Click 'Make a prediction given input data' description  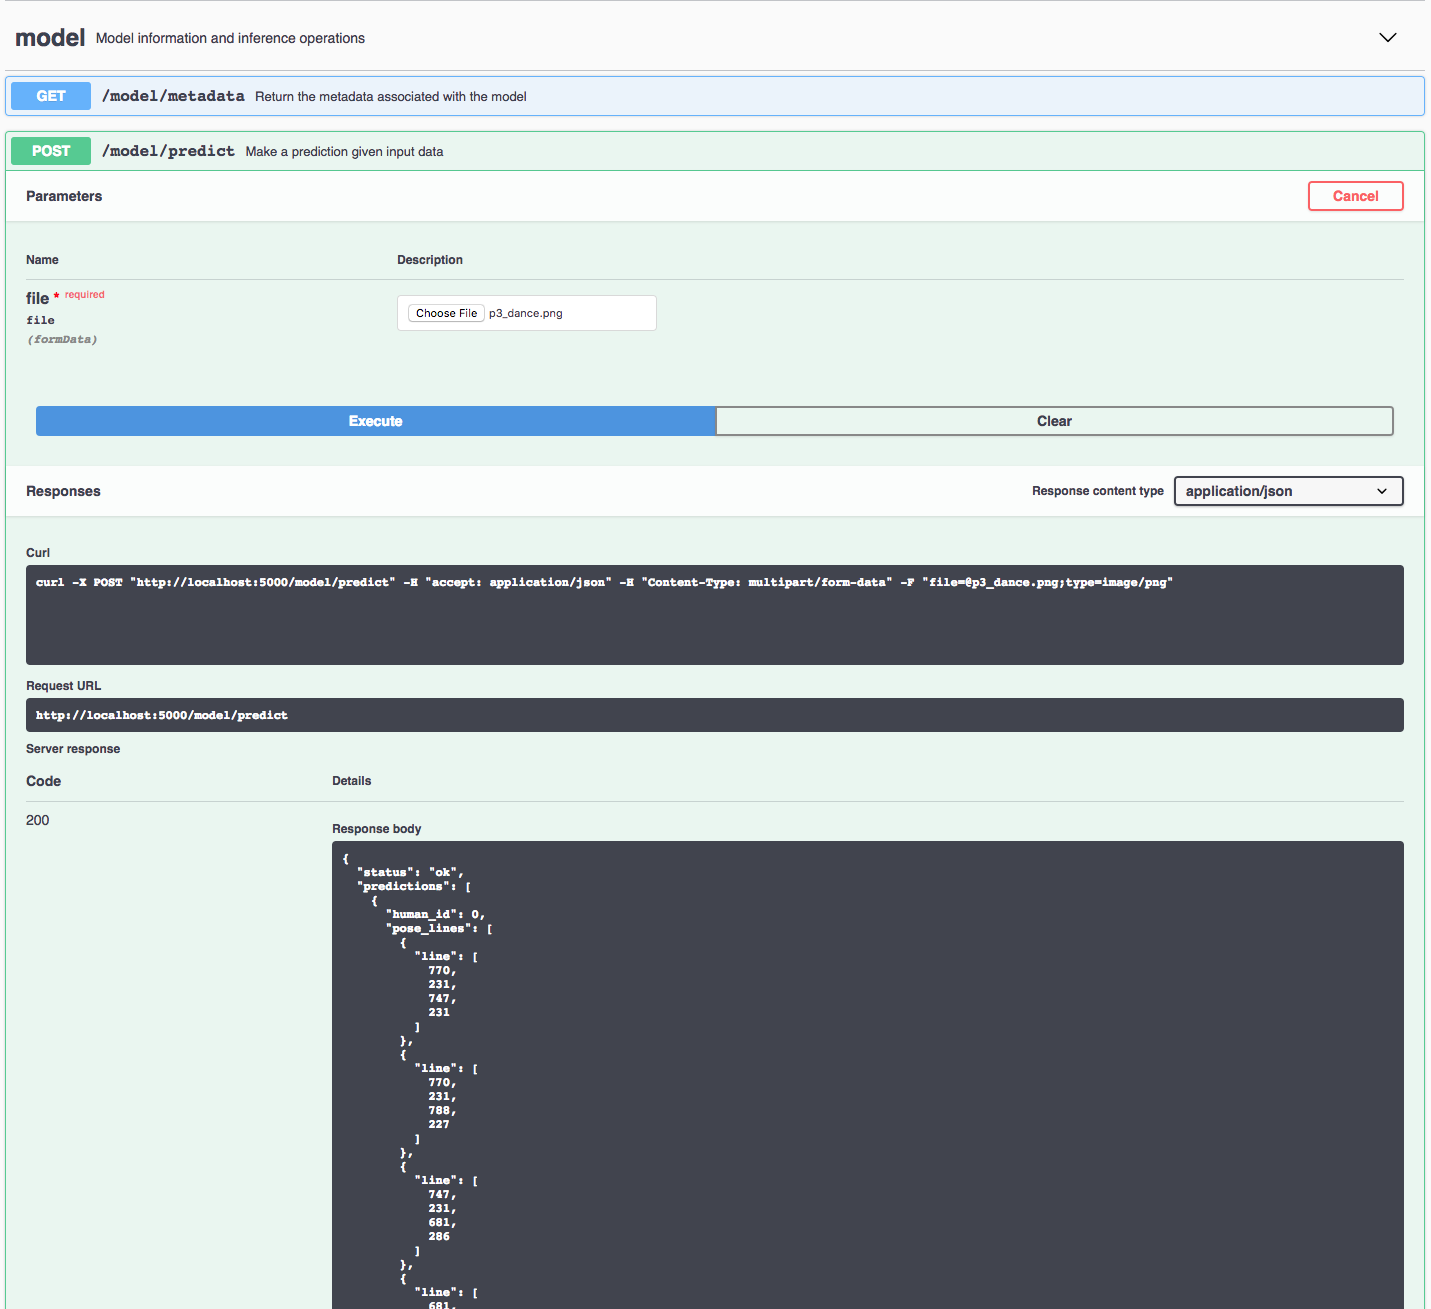tap(344, 152)
